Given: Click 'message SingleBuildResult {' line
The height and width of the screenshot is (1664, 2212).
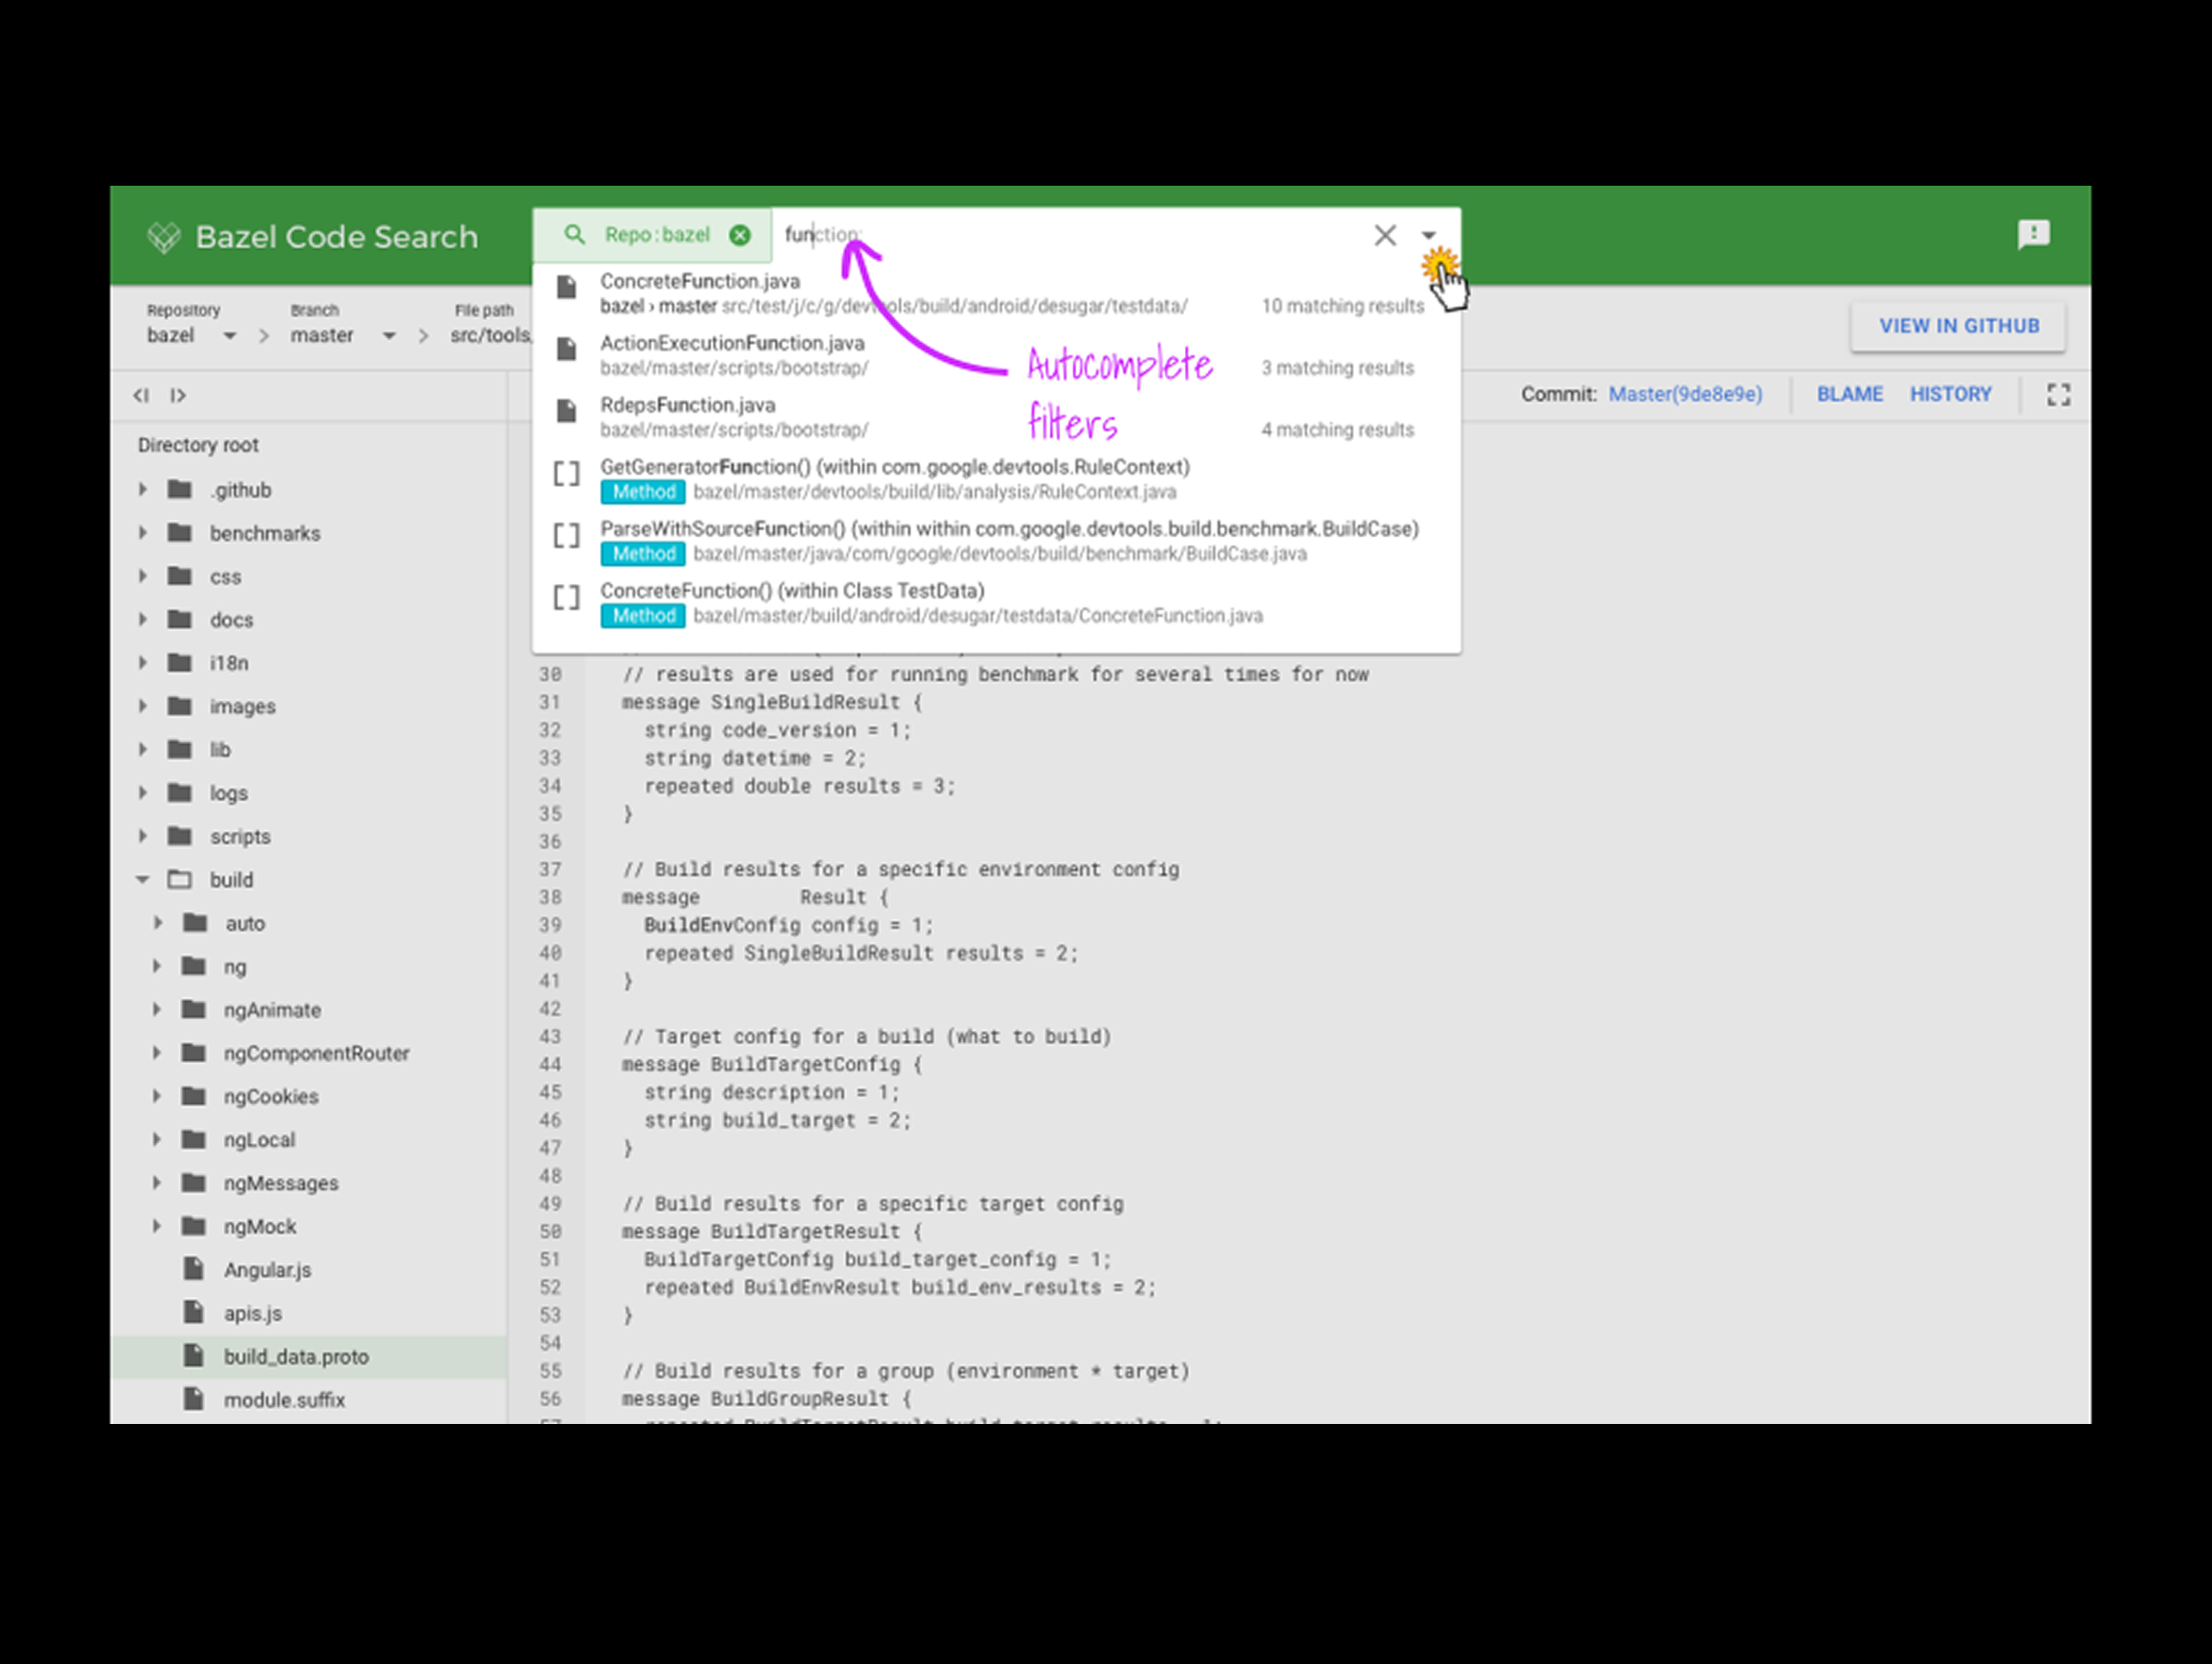Looking at the screenshot, I should tap(771, 702).
